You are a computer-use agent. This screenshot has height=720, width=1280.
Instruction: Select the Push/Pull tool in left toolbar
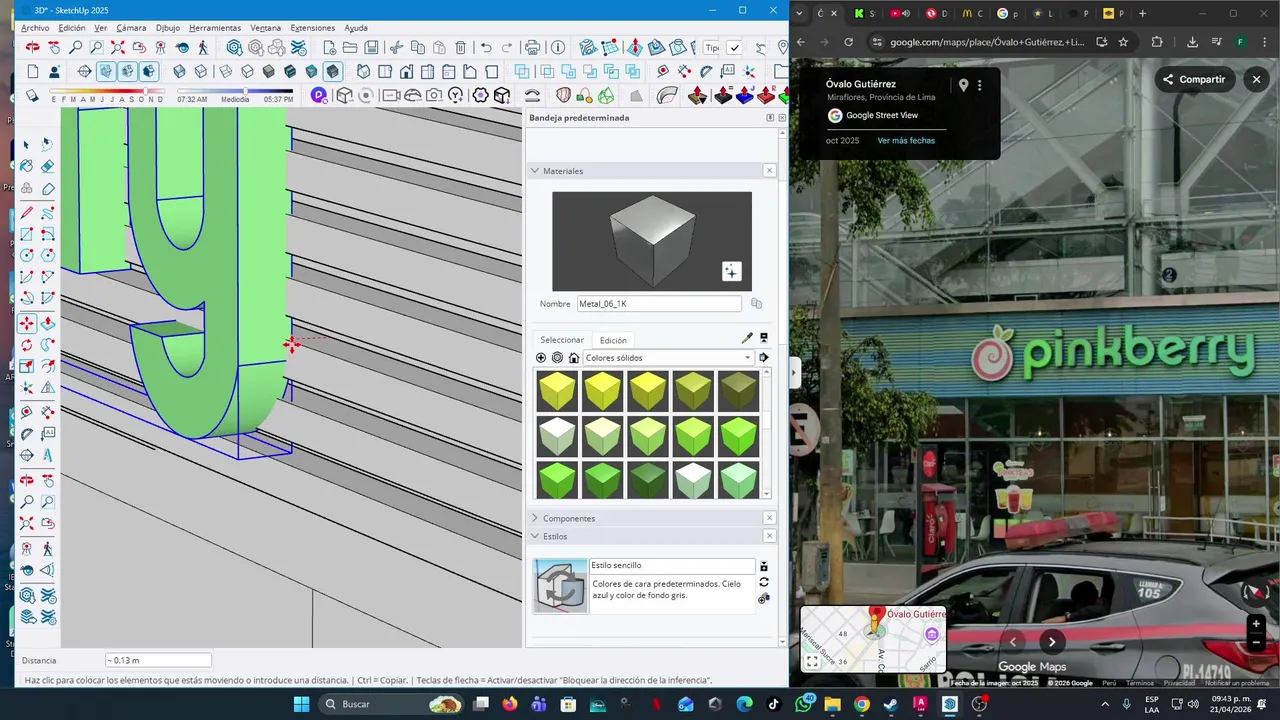[x=47, y=323]
